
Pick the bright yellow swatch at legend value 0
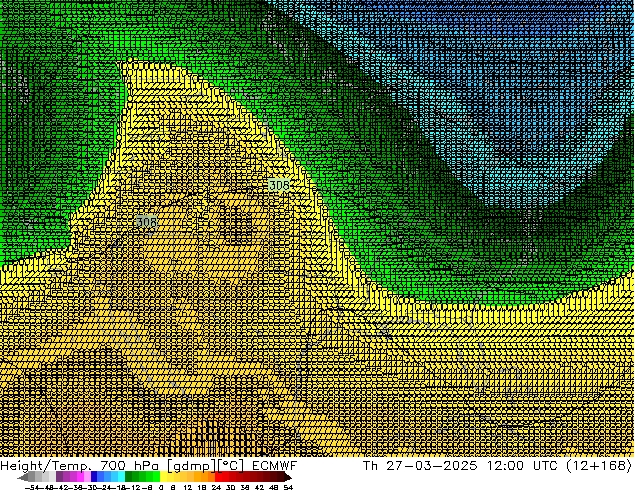click(164, 476)
